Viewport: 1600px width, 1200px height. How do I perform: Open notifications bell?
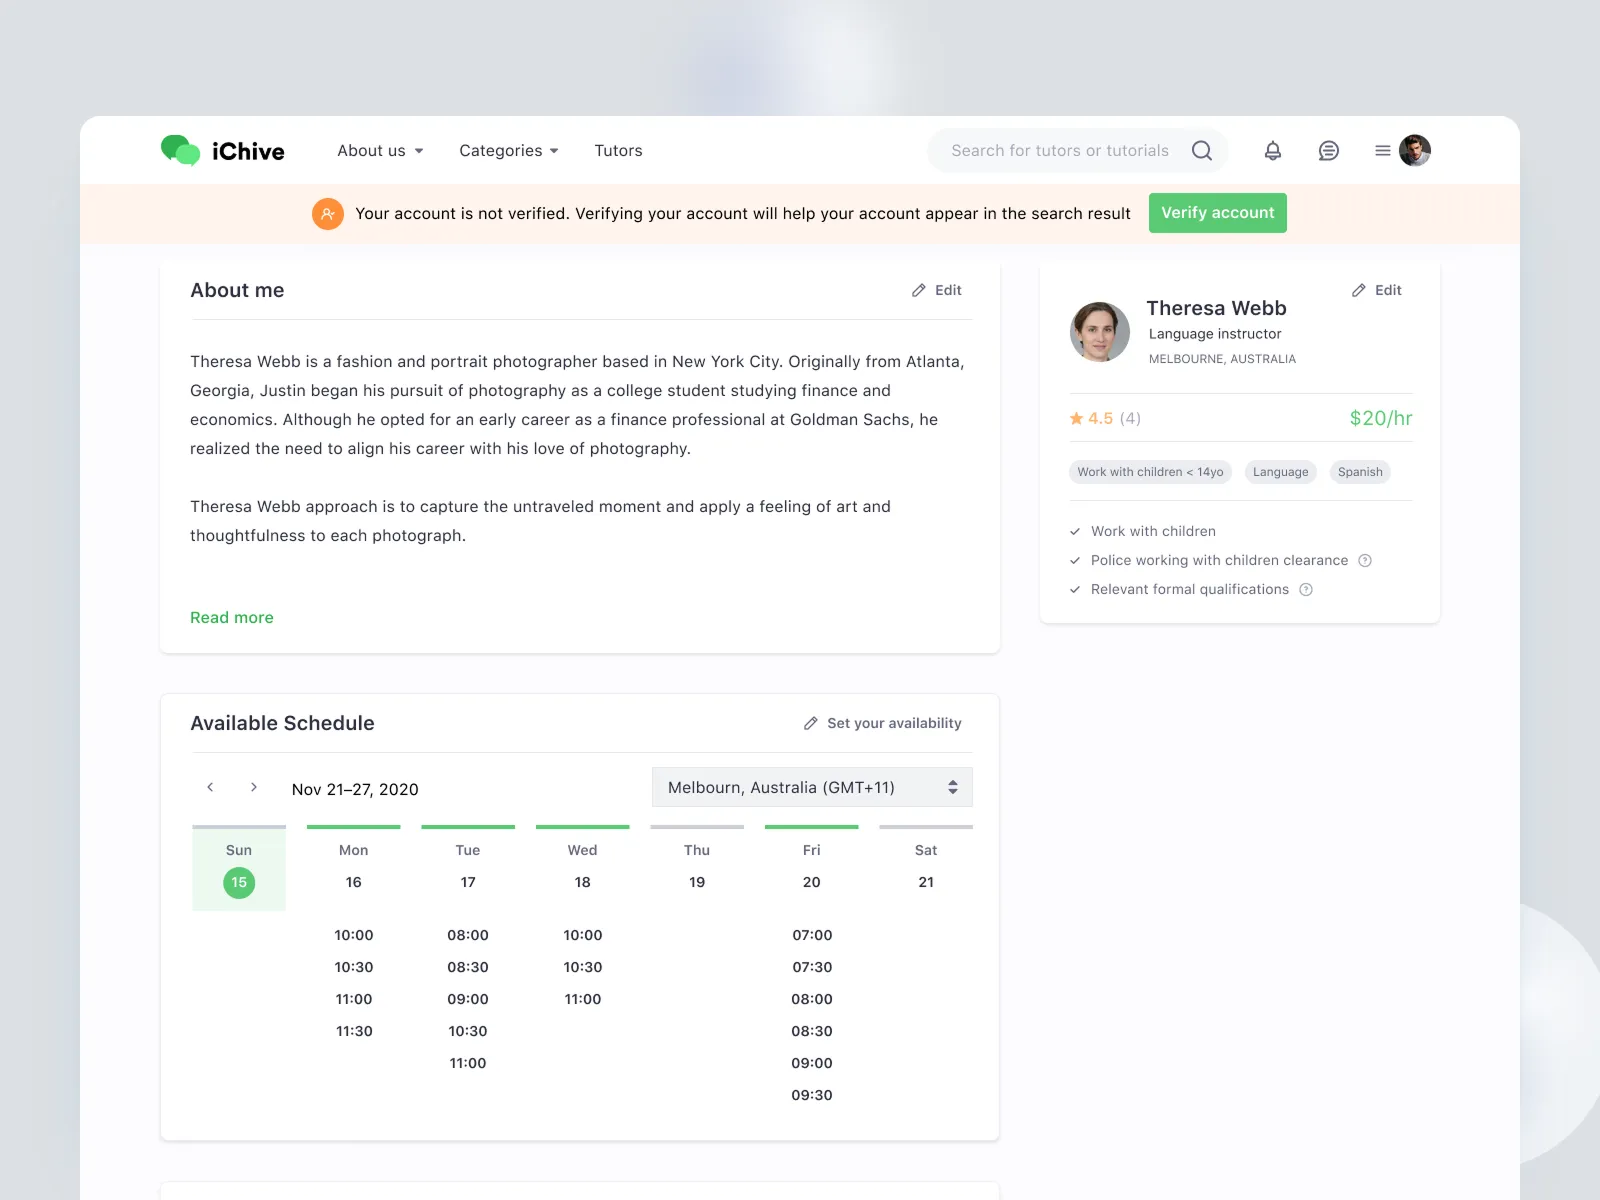pyautogui.click(x=1273, y=150)
